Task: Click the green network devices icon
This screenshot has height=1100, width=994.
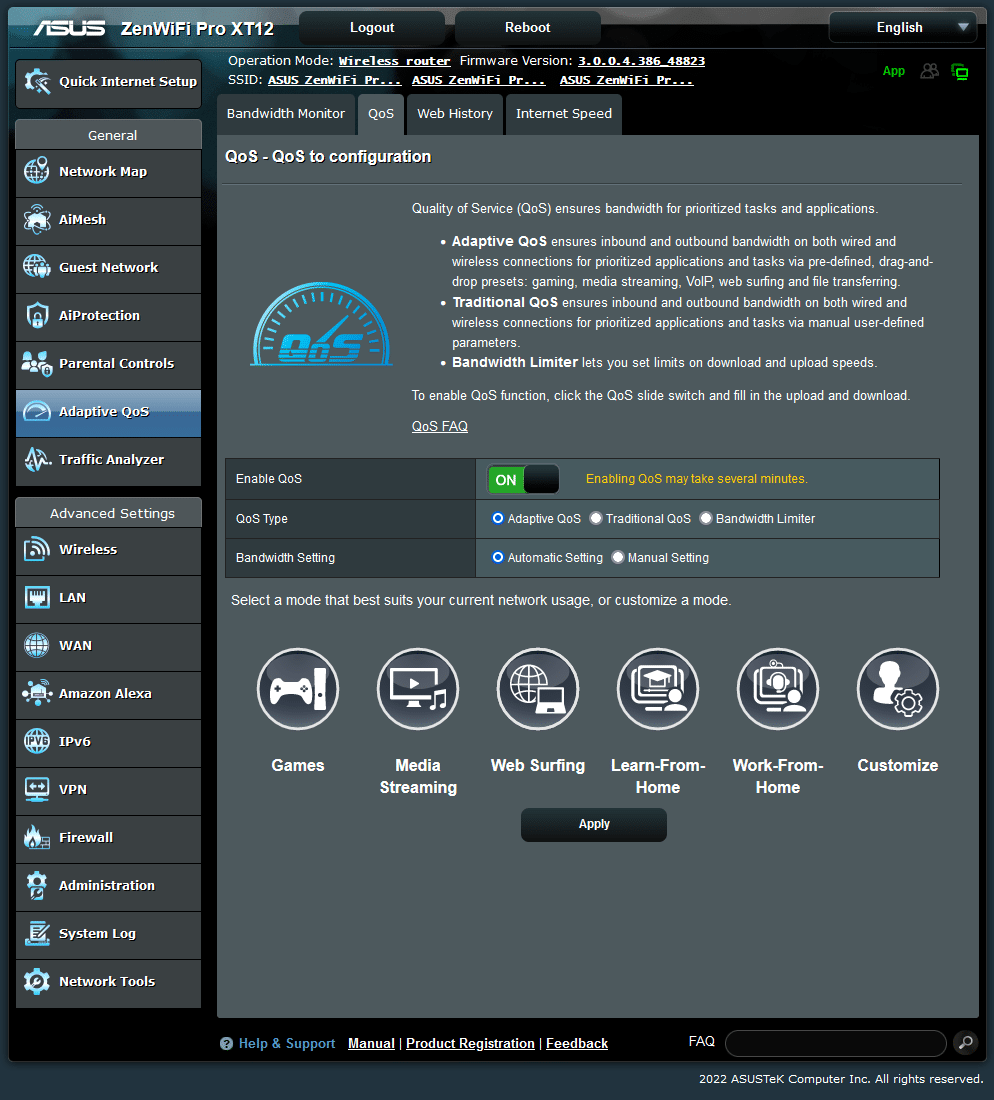Action: 960,71
